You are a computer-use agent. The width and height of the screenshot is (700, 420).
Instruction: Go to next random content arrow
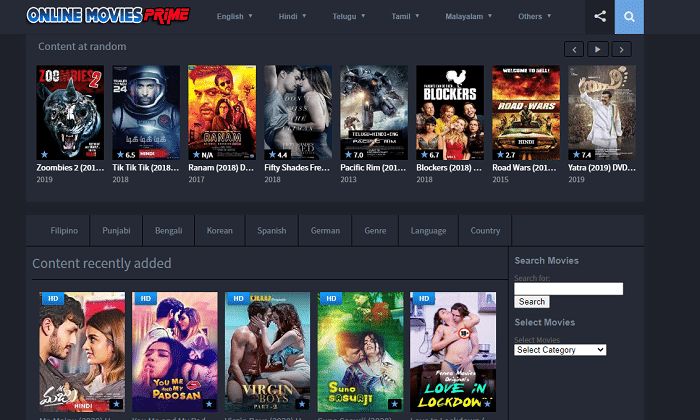(x=621, y=49)
